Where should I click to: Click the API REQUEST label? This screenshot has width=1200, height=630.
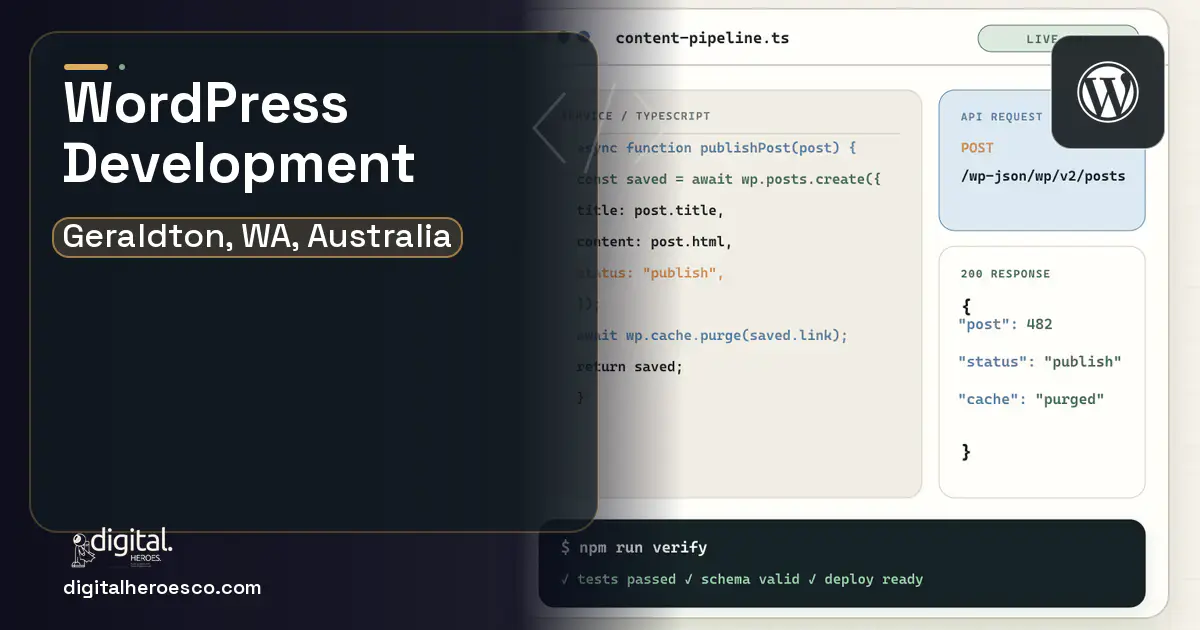click(x=1002, y=117)
